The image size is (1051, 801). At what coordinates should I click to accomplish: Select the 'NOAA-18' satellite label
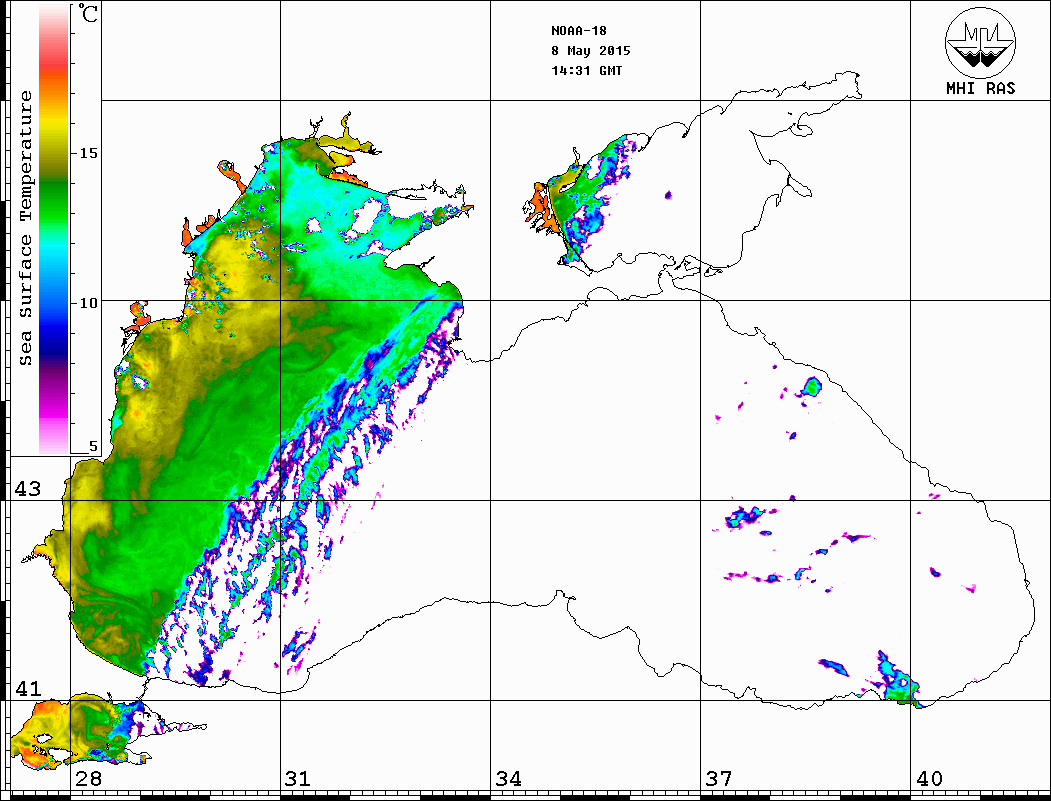[x=578, y=31]
